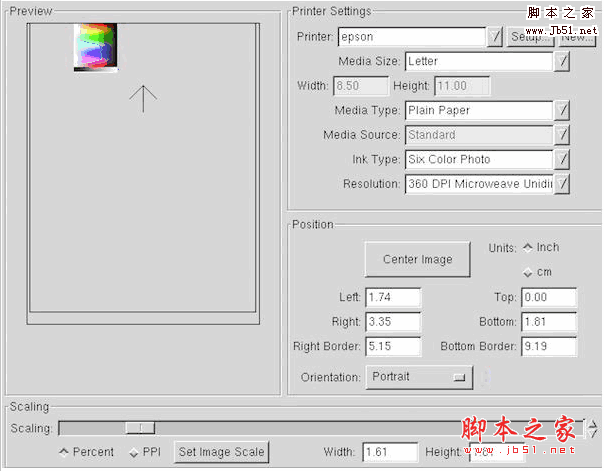Click the Left position field 1.74

click(393, 297)
